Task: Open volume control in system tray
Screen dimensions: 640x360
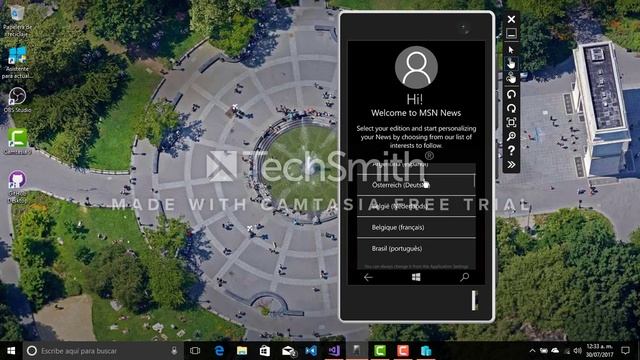Action: coord(577,351)
